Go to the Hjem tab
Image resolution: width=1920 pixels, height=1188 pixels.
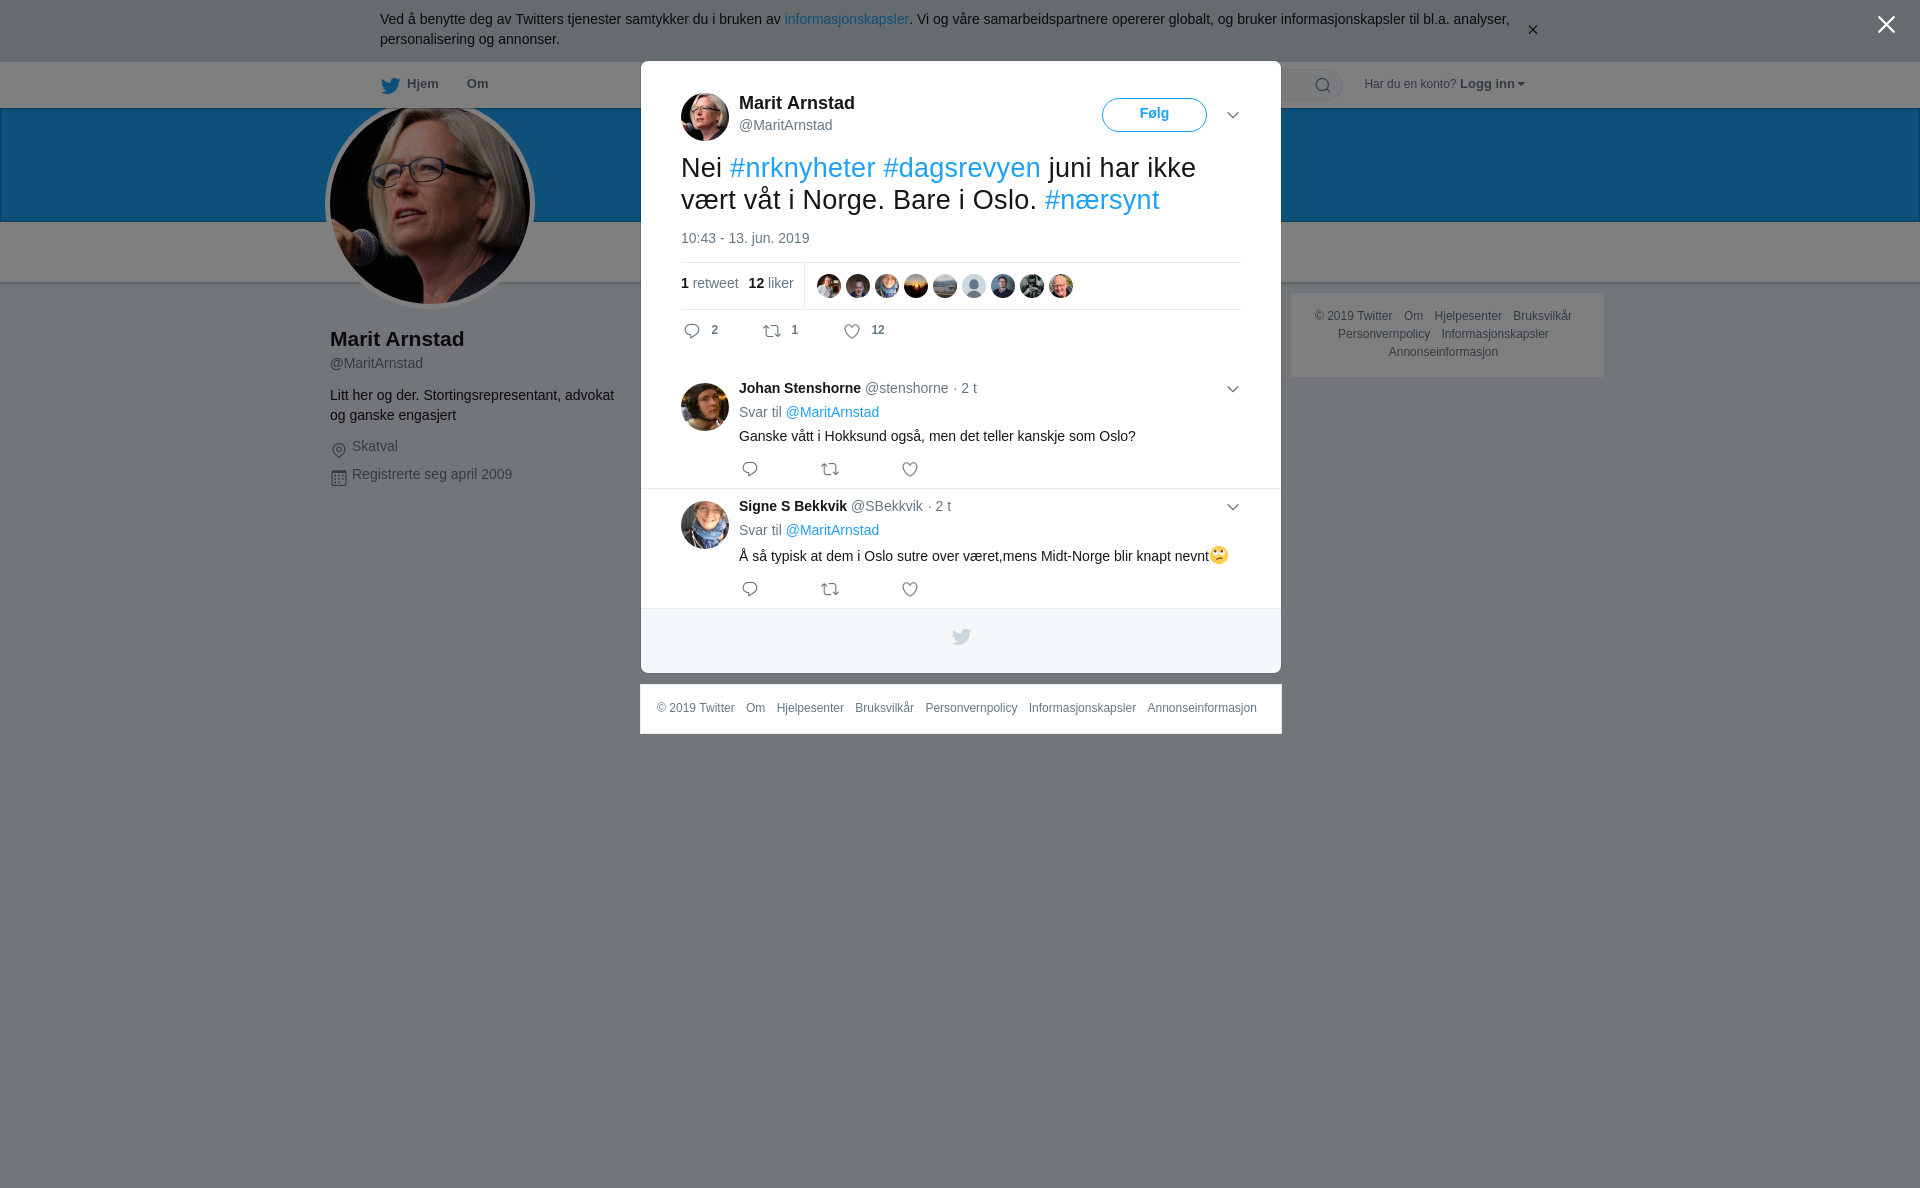tap(410, 85)
